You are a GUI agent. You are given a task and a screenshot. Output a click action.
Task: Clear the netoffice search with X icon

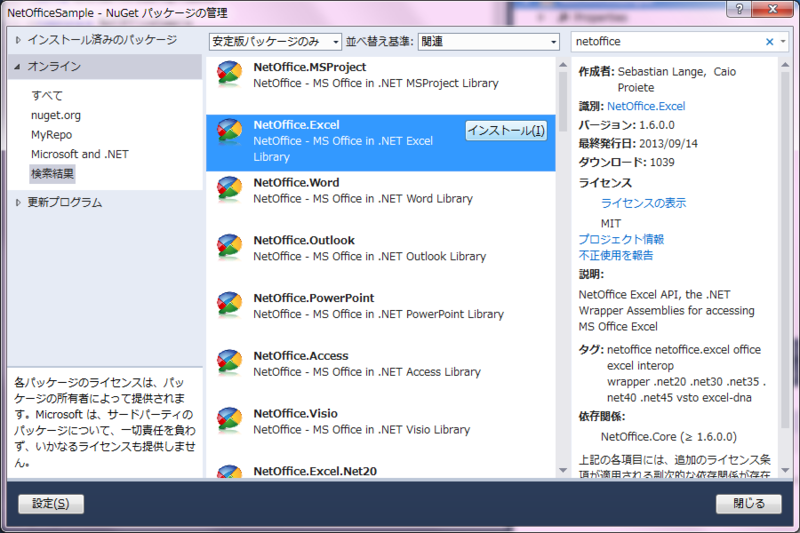point(769,42)
